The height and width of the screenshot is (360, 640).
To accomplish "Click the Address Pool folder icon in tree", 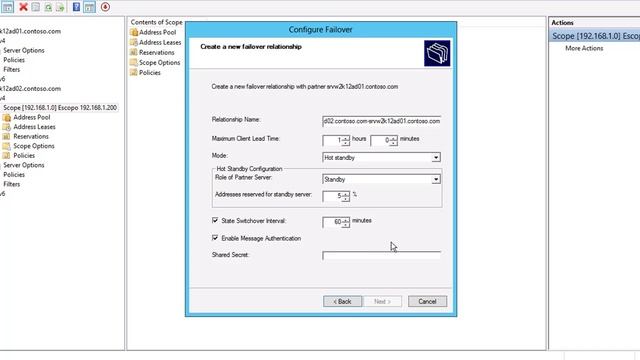I will [7, 118].
